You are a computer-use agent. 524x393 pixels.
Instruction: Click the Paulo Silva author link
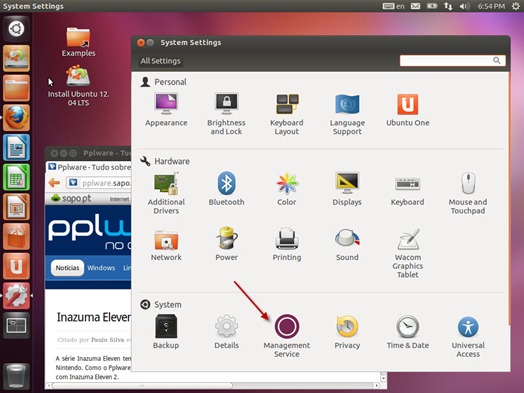(x=108, y=340)
